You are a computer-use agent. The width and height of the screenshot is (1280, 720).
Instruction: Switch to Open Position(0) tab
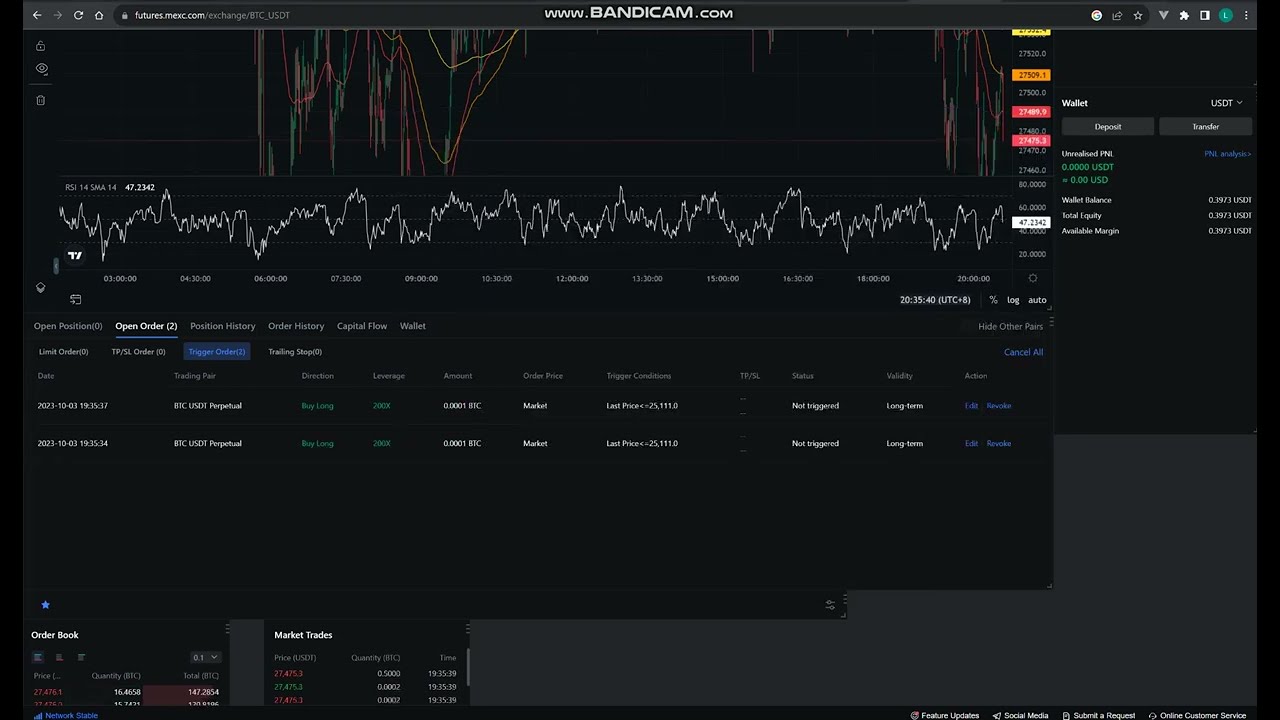(x=68, y=326)
